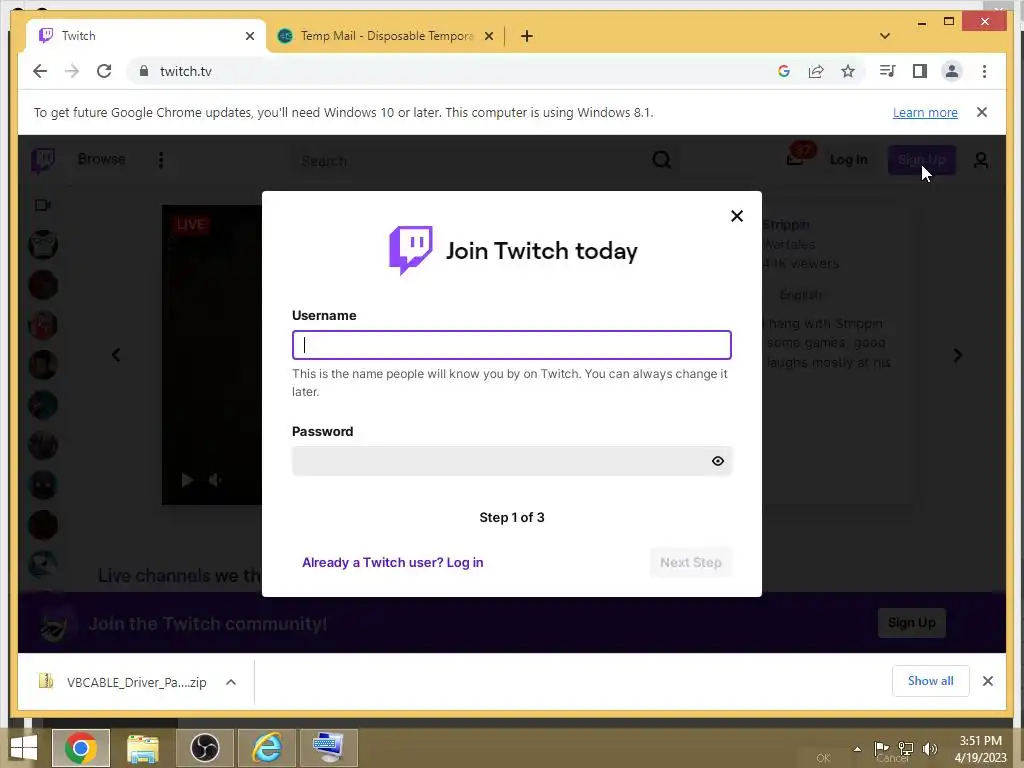1024x768 pixels.
Task: Open File Explorer from the taskbar
Action: point(143,748)
